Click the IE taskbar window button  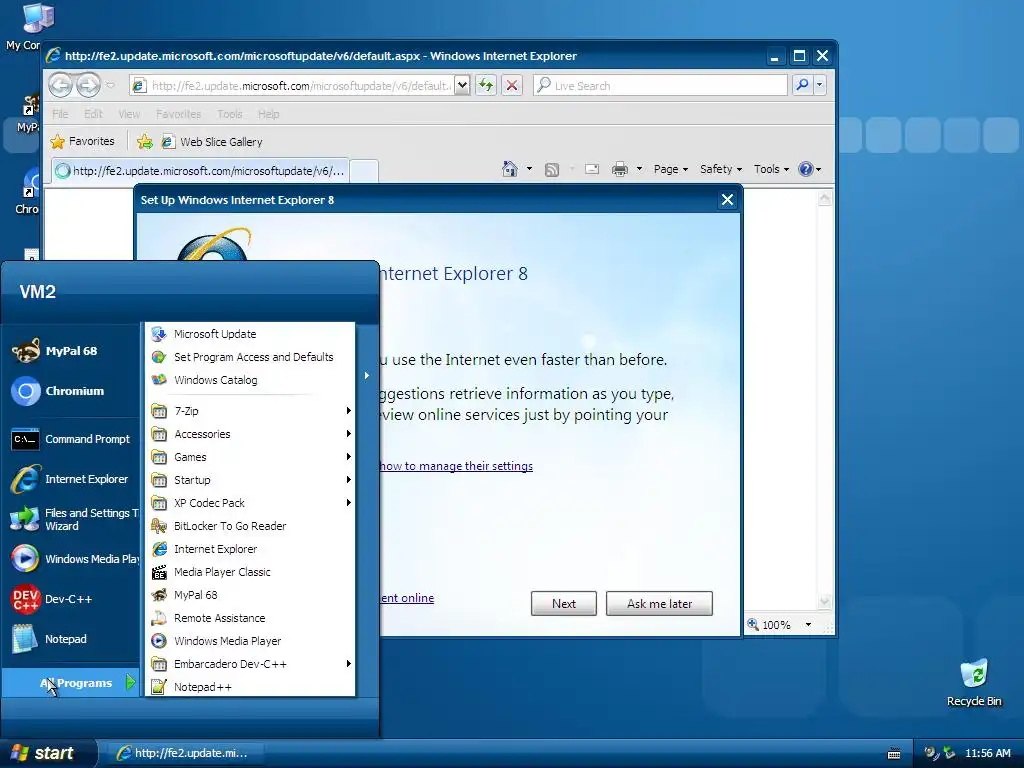pyautogui.click(x=184, y=753)
